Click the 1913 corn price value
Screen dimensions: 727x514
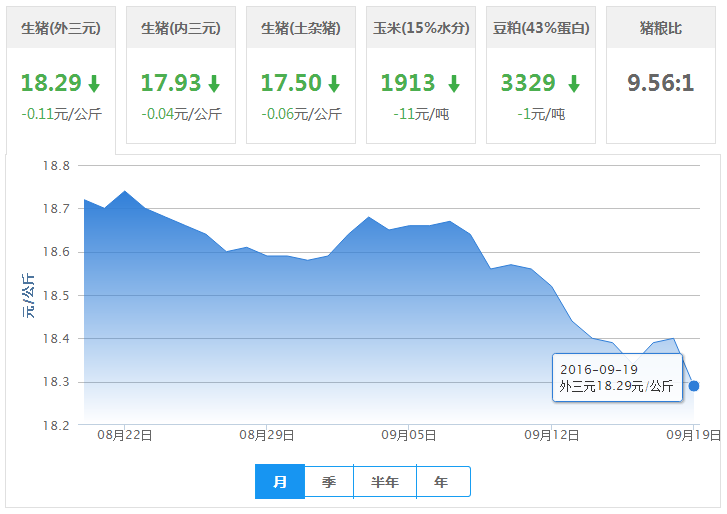[408, 83]
